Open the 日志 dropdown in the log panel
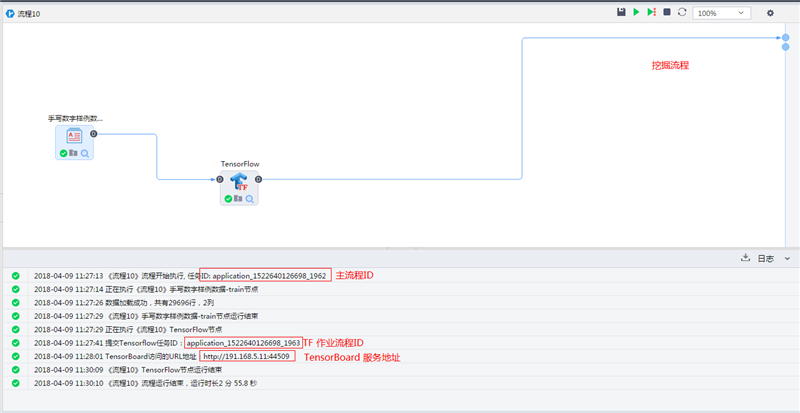The width and height of the screenshot is (800, 413). pyautogui.click(x=769, y=258)
